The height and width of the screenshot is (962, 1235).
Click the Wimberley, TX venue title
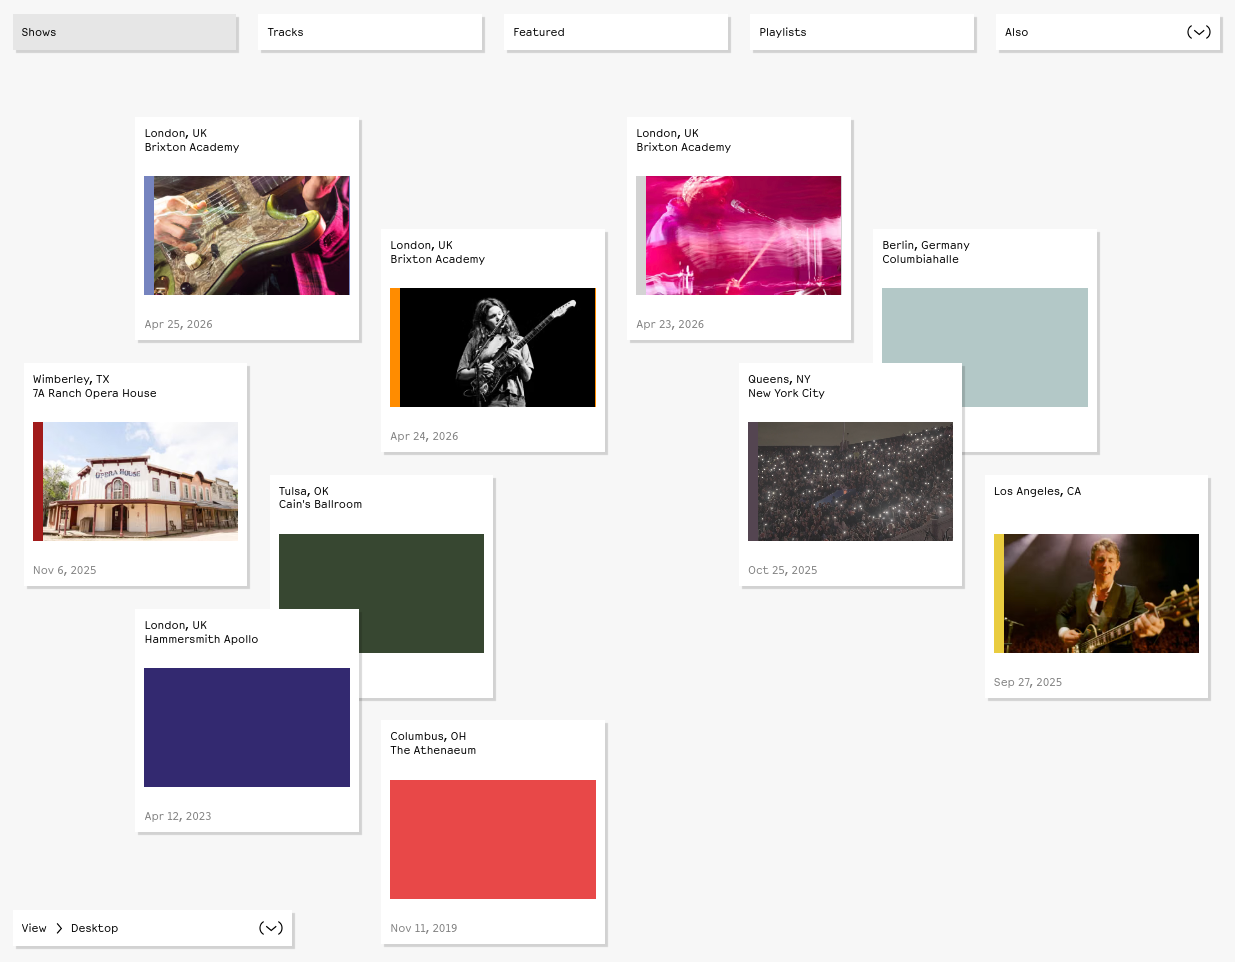point(95,386)
